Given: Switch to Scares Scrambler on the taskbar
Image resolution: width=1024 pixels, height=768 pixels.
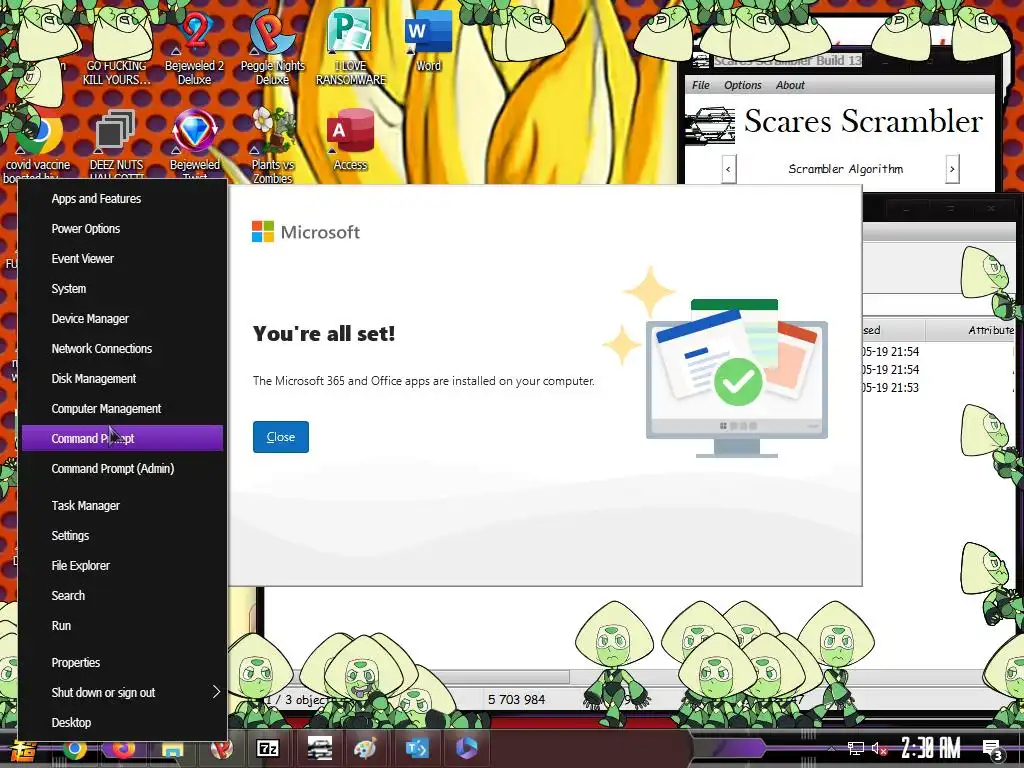Looking at the screenshot, I should pyautogui.click(x=319, y=748).
